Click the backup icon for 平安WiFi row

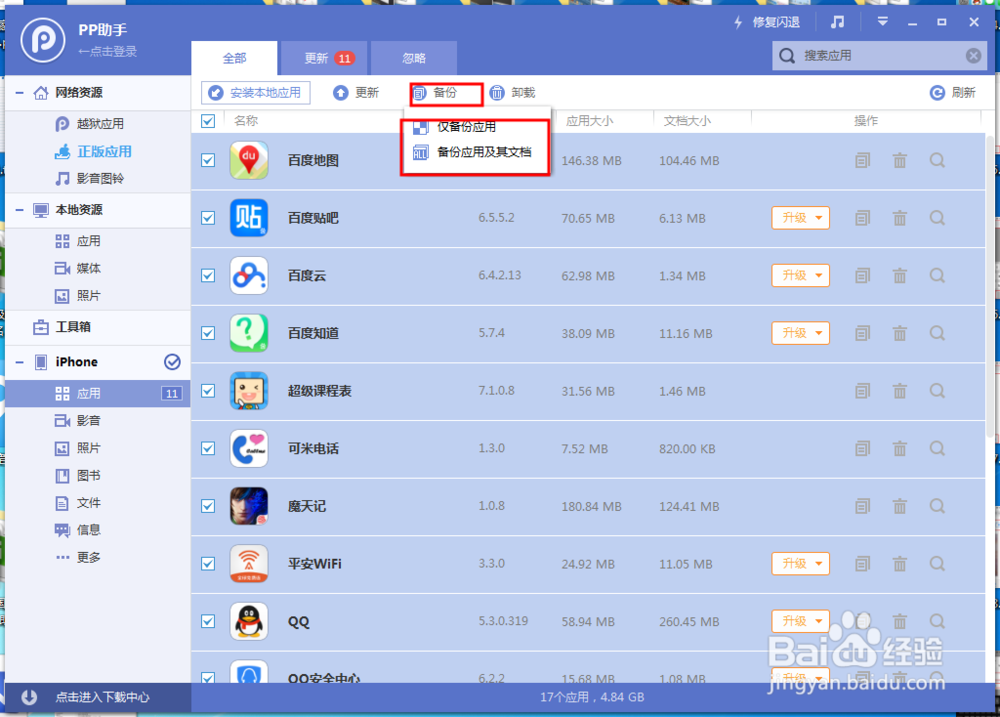pos(862,564)
